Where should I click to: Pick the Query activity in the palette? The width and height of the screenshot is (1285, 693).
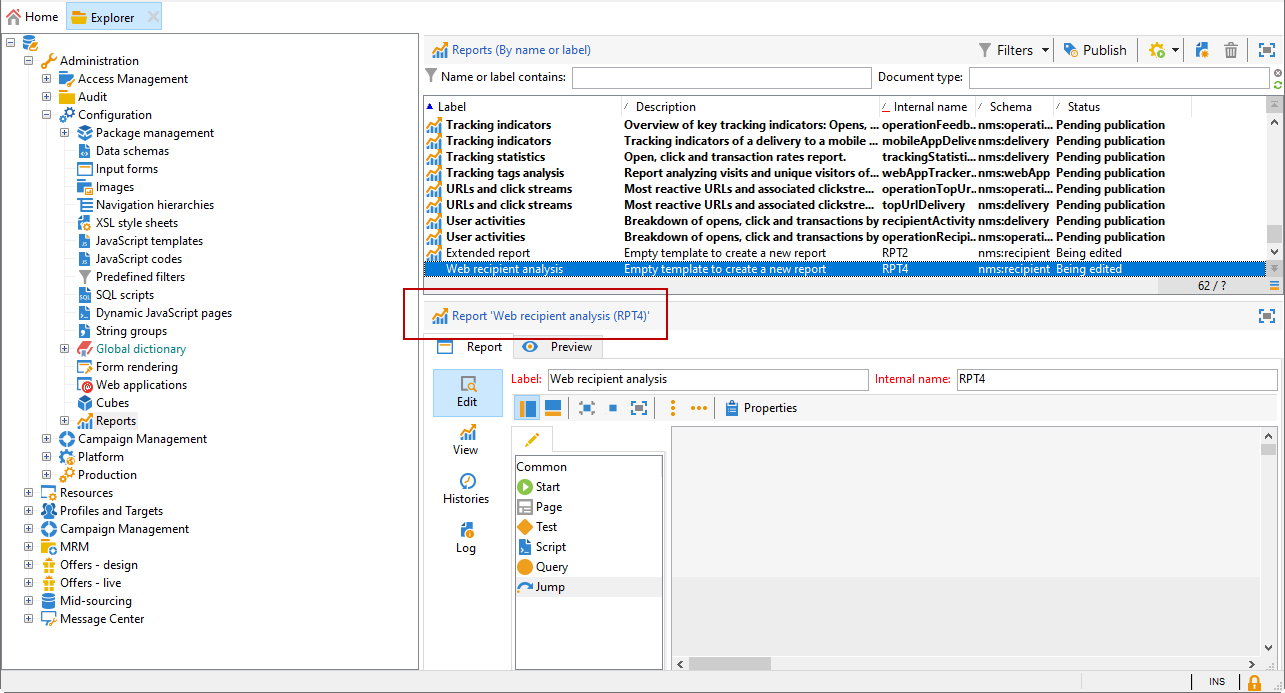[x=543, y=567]
